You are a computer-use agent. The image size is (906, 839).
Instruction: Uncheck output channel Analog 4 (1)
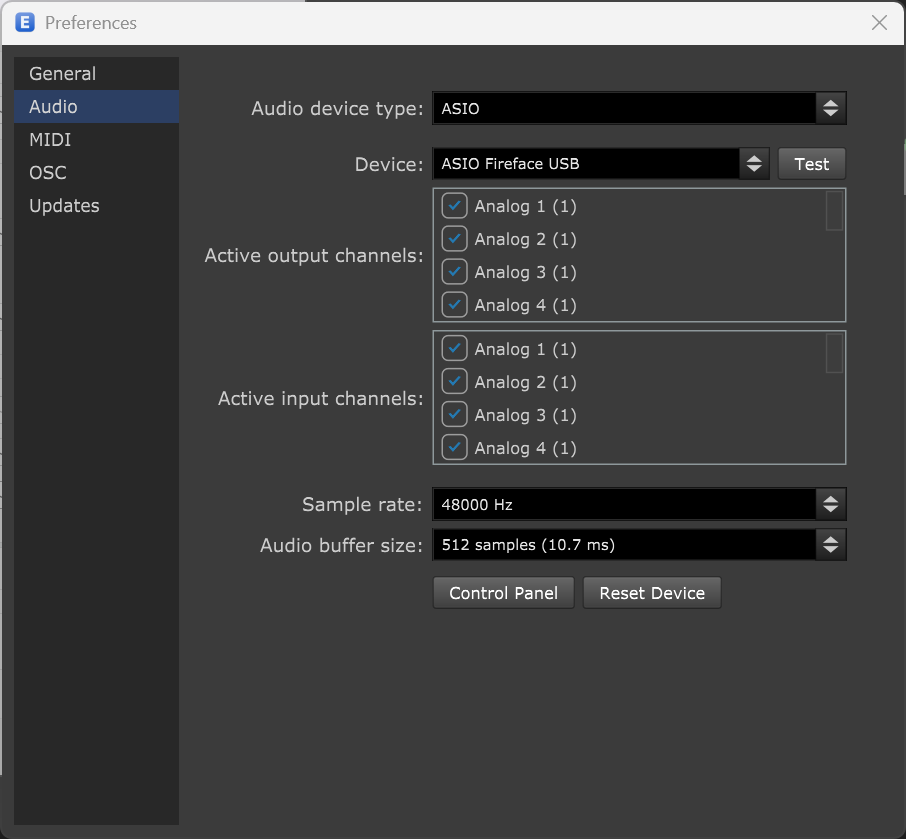click(454, 305)
